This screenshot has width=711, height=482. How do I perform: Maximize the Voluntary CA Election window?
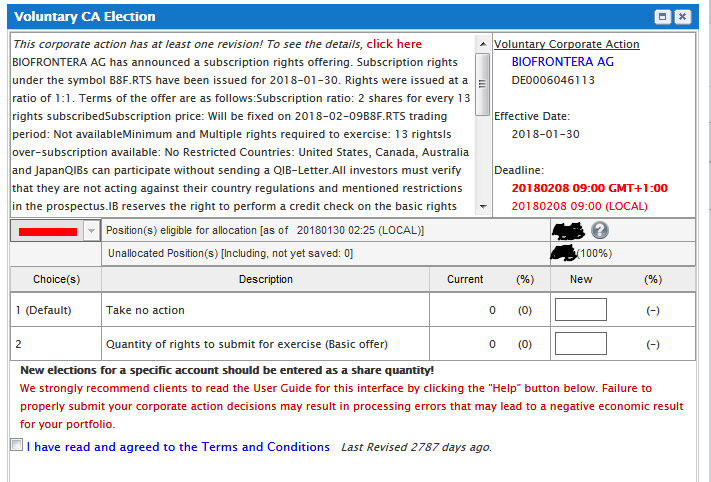[x=662, y=17]
